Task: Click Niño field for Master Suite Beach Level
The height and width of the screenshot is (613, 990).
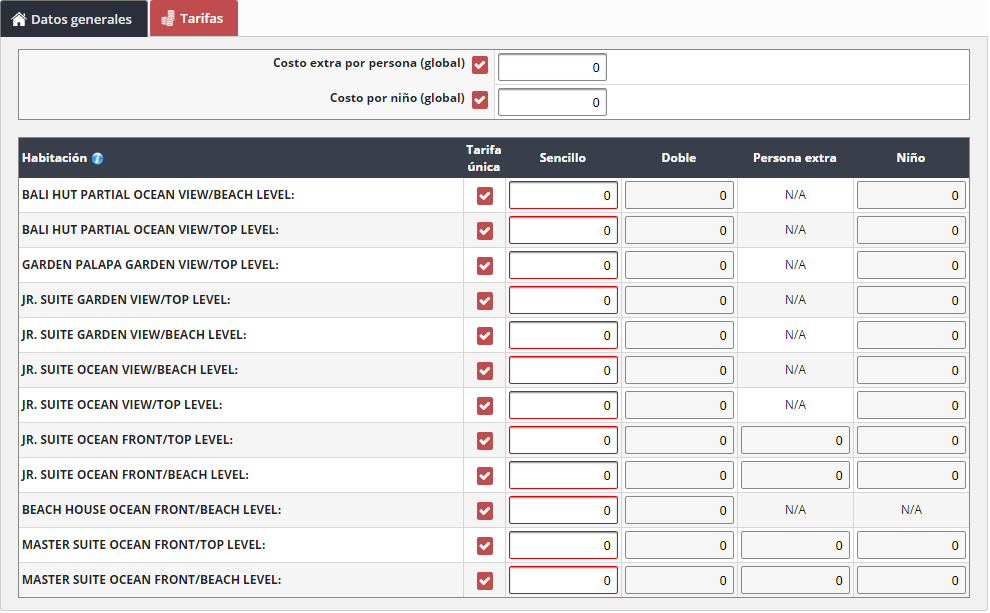Action: click(911, 581)
